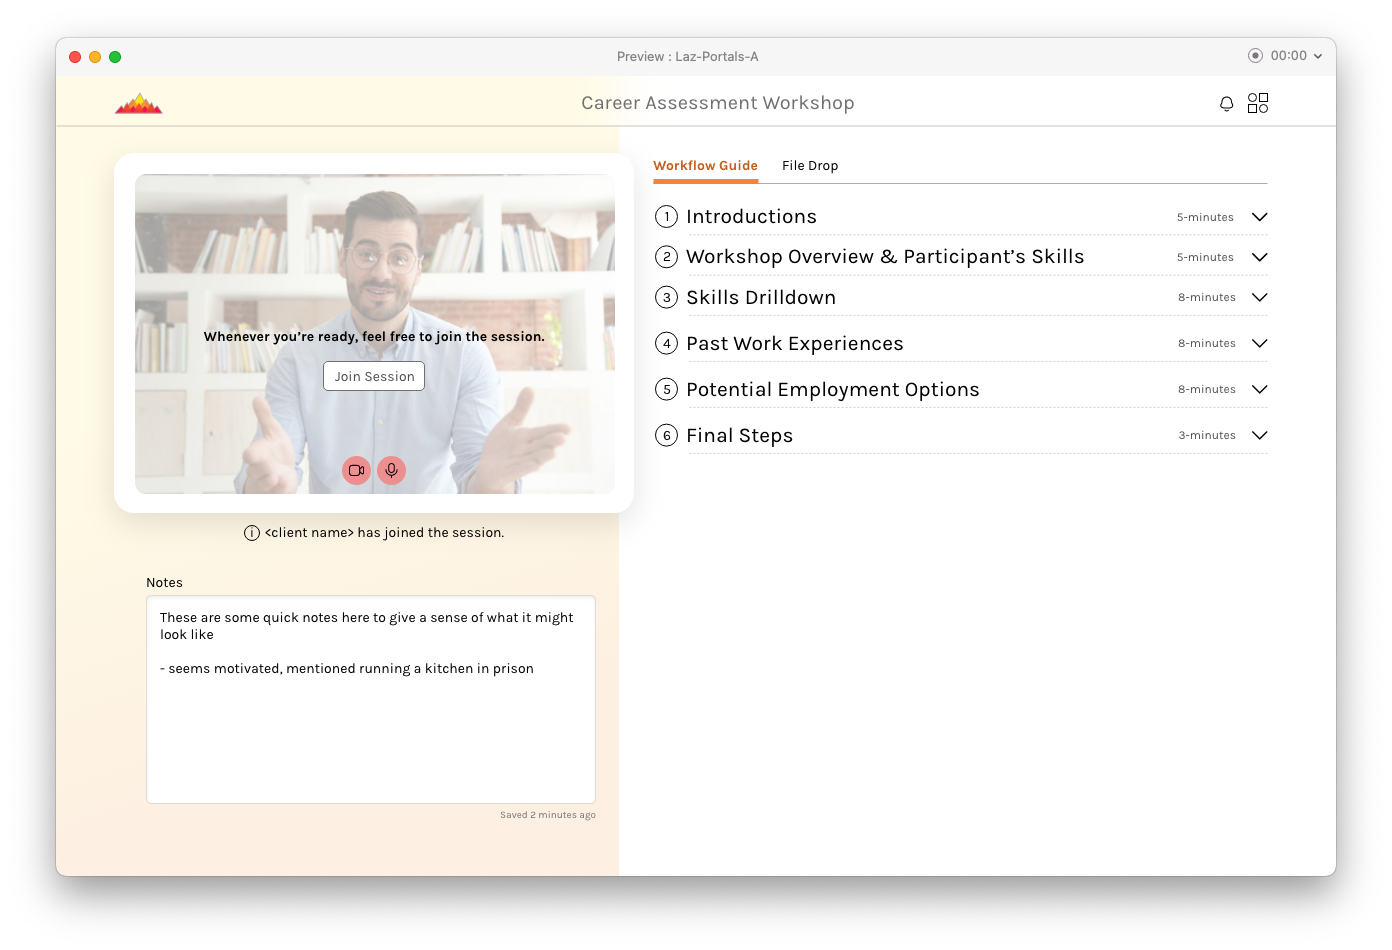
Task: Click the mountain logo in the header
Action: click(x=139, y=103)
